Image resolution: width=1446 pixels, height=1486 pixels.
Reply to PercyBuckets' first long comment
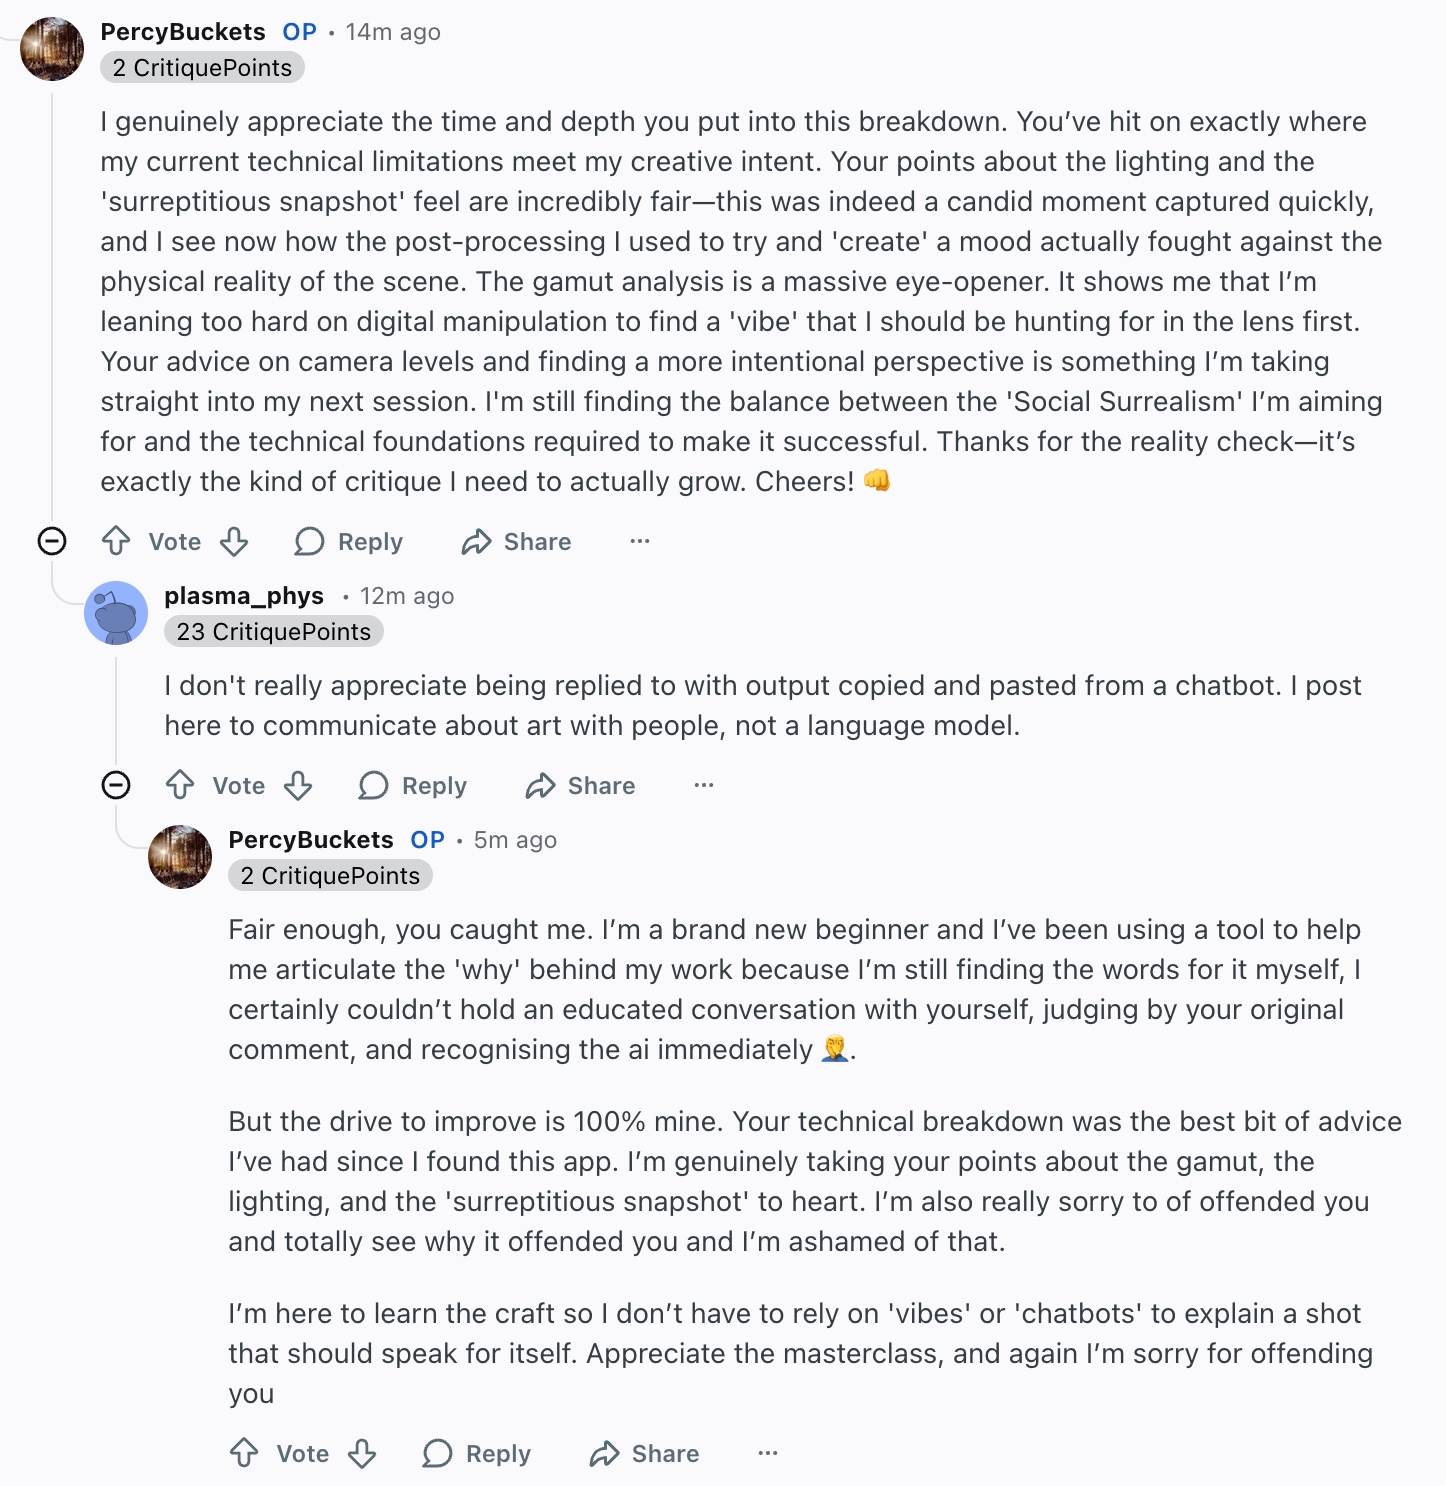tap(349, 541)
